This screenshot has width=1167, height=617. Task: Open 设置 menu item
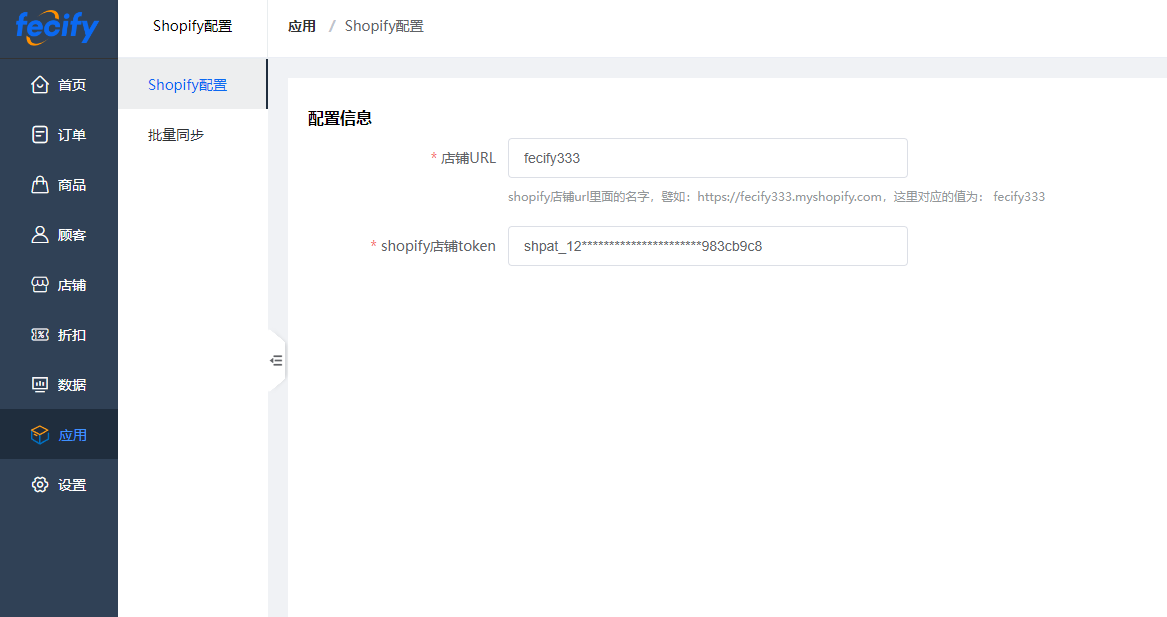(59, 485)
